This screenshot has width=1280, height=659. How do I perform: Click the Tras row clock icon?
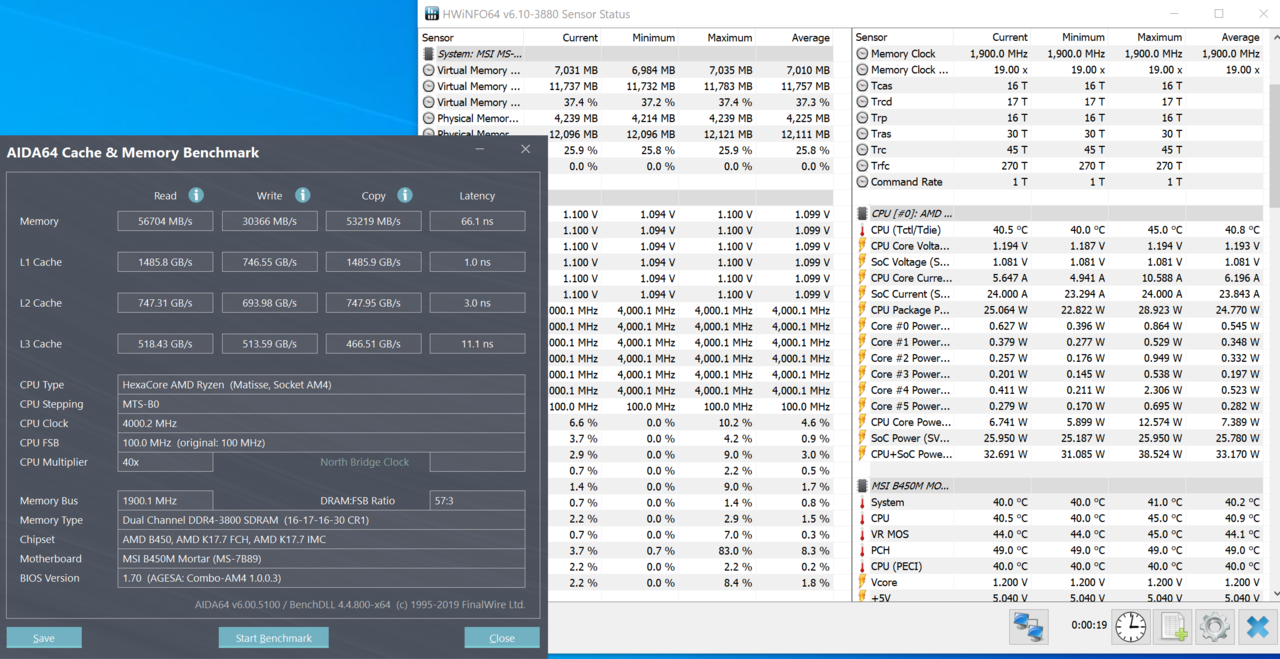click(862, 134)
